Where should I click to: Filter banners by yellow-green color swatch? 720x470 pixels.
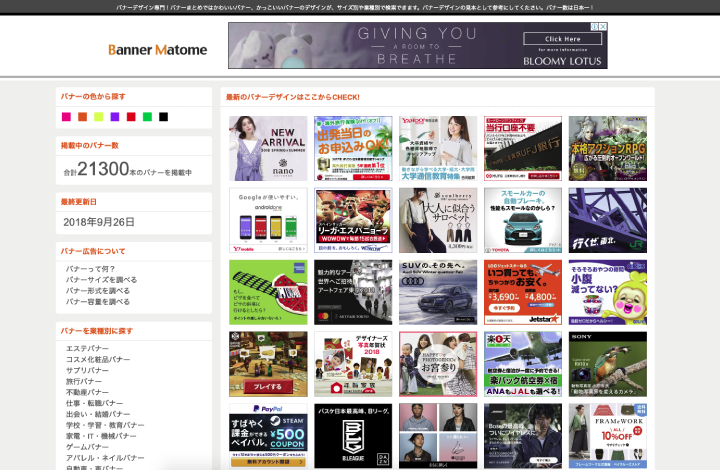[x=99, y=117]
